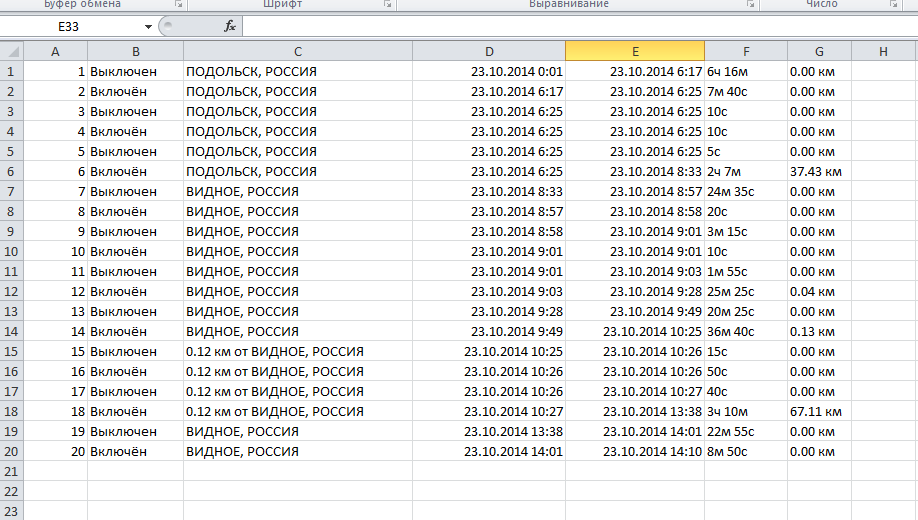The height and width of the screenshot is (520, 918).
Task: Click number 10 in column A
Action: tap(56, 252)
